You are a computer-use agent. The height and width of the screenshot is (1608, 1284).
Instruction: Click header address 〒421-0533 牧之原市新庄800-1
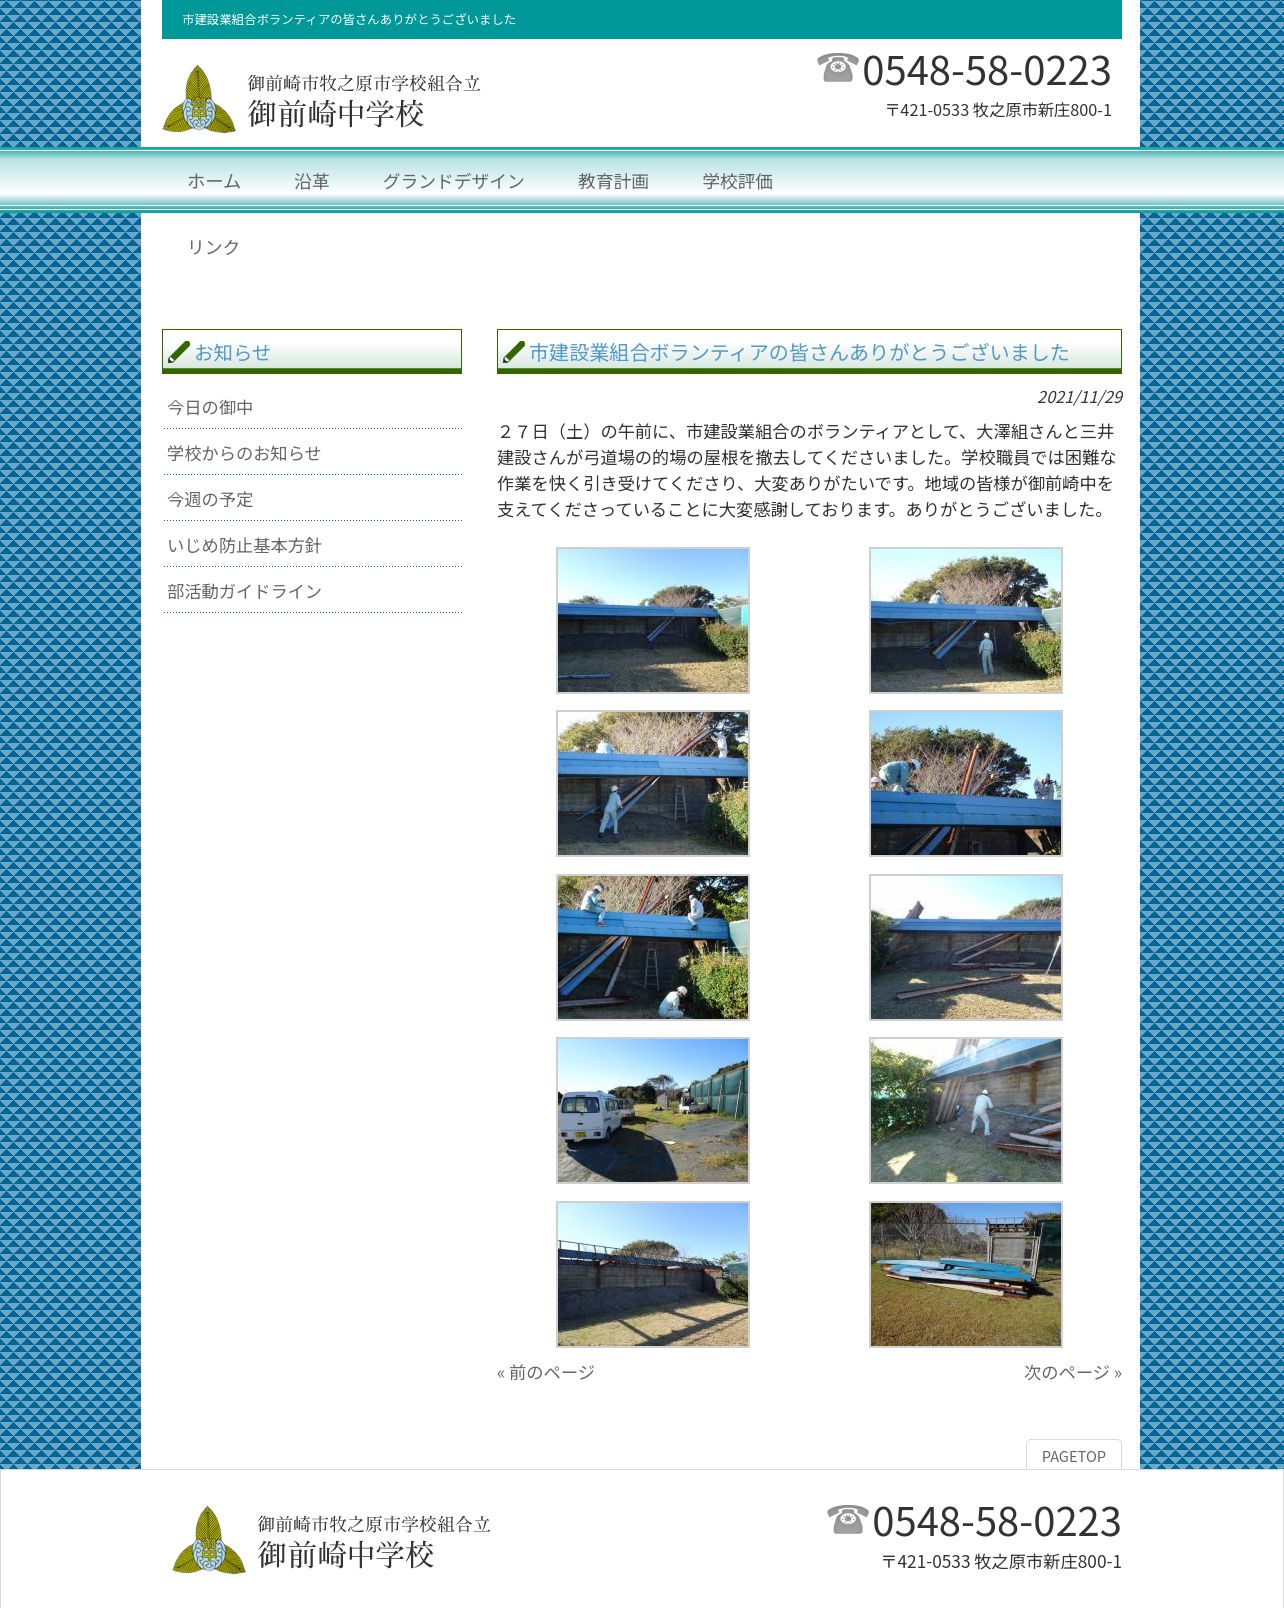[999, 110]
